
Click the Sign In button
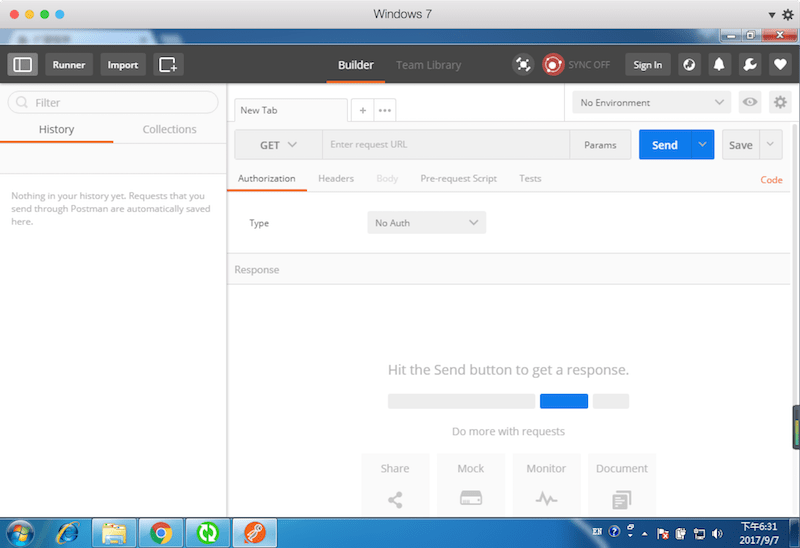(x=647, y=65)
